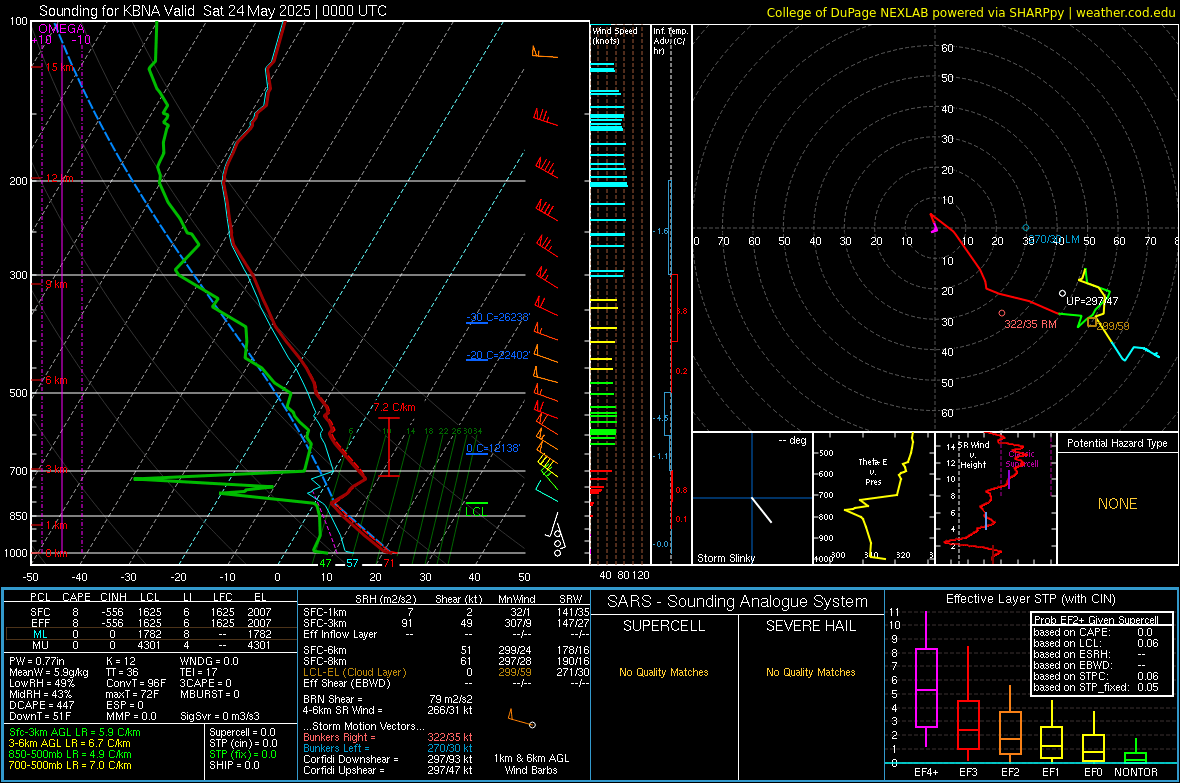Click the 'College of DuPage NEXLAB' credit line

970,12
